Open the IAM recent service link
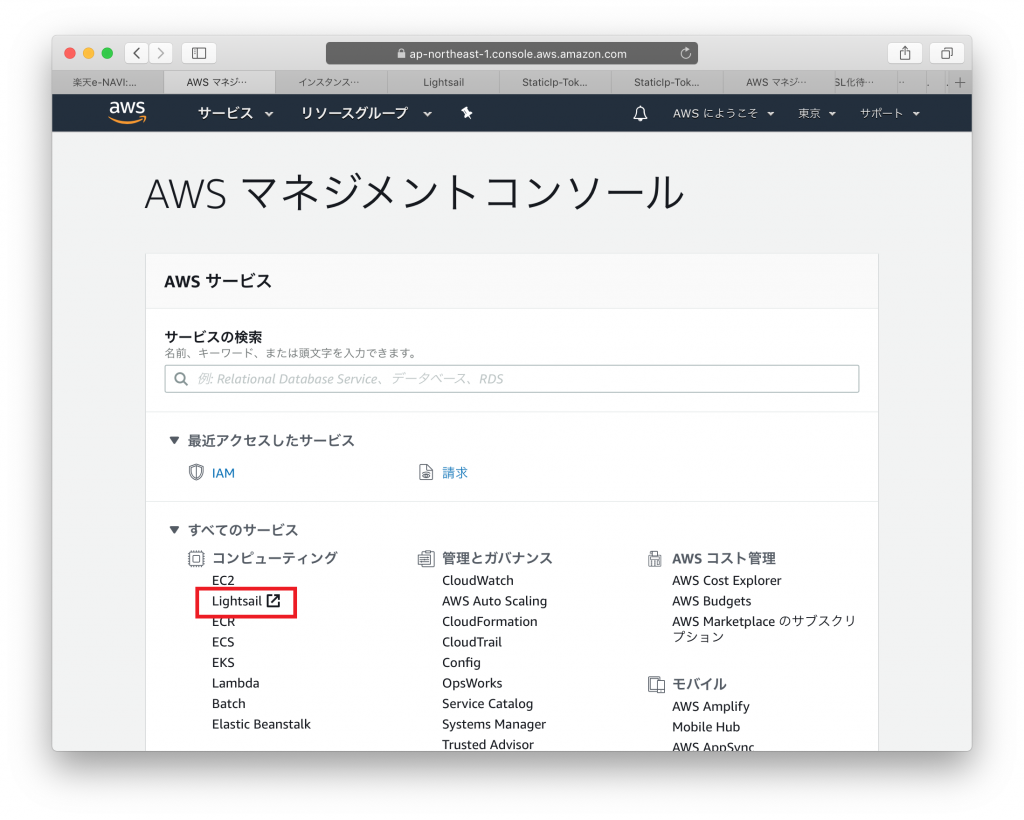The image size is (1024, 820). [x=223, y=473]
